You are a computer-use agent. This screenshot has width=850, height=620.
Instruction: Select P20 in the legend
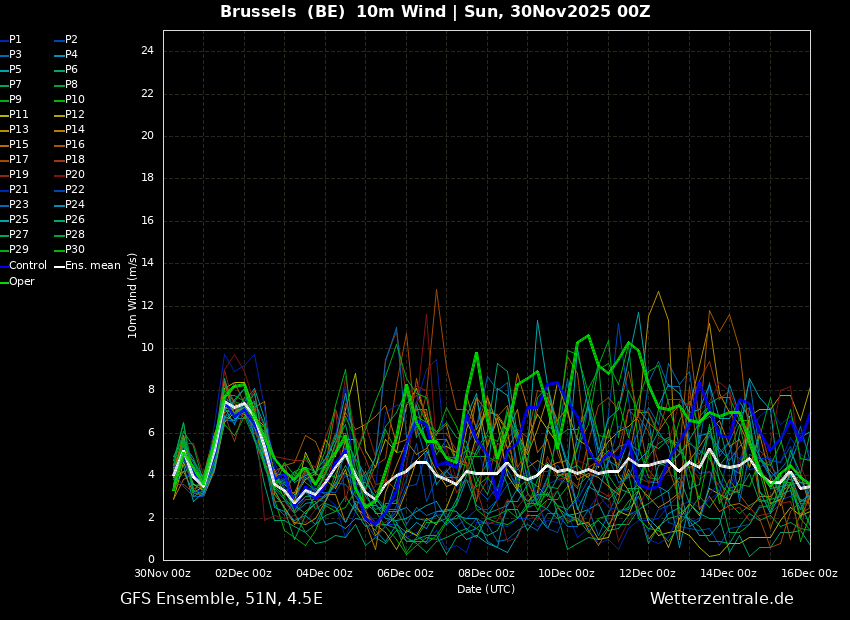click(75, 175)
